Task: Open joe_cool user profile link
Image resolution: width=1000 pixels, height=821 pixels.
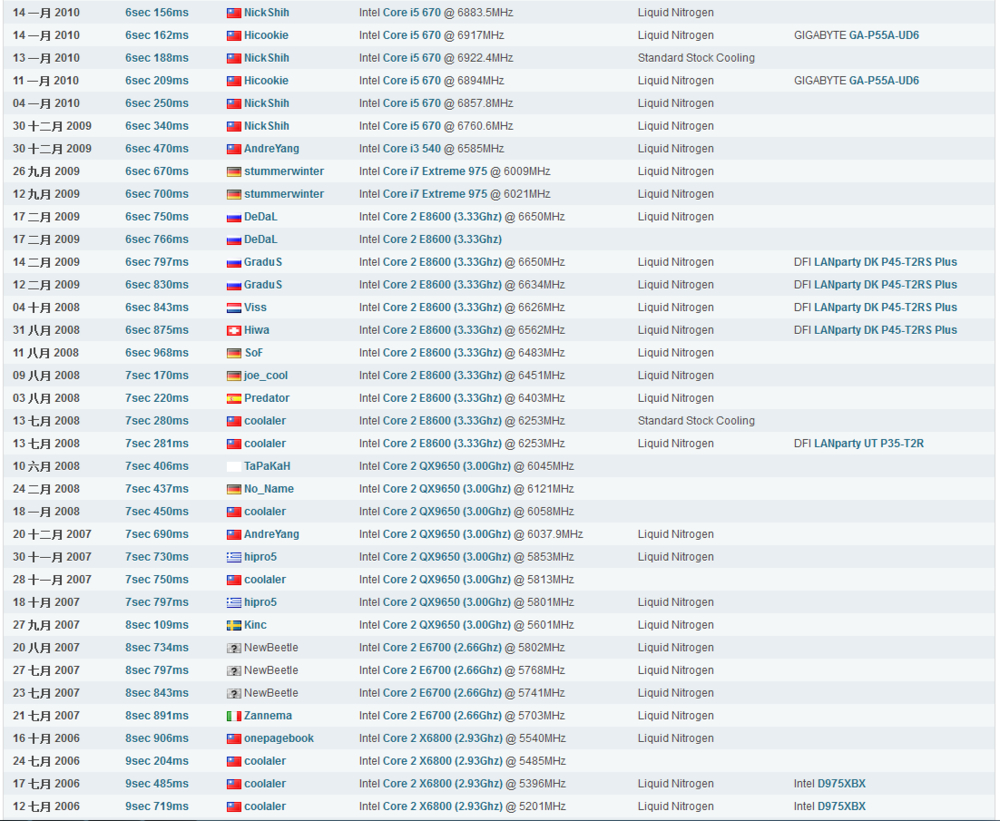Action: 266,376
